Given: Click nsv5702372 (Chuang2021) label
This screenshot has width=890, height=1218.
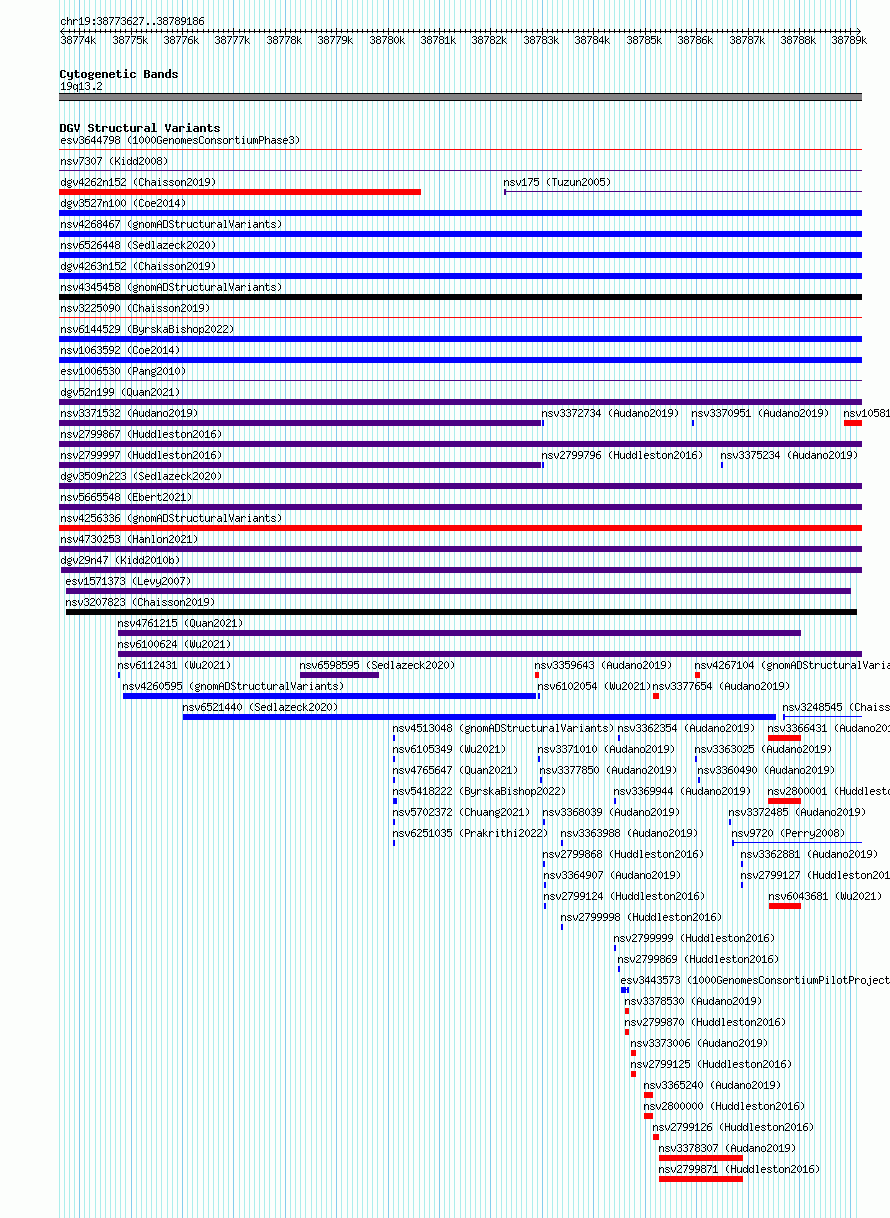Looking at the screenshot, I should point(461,812).
